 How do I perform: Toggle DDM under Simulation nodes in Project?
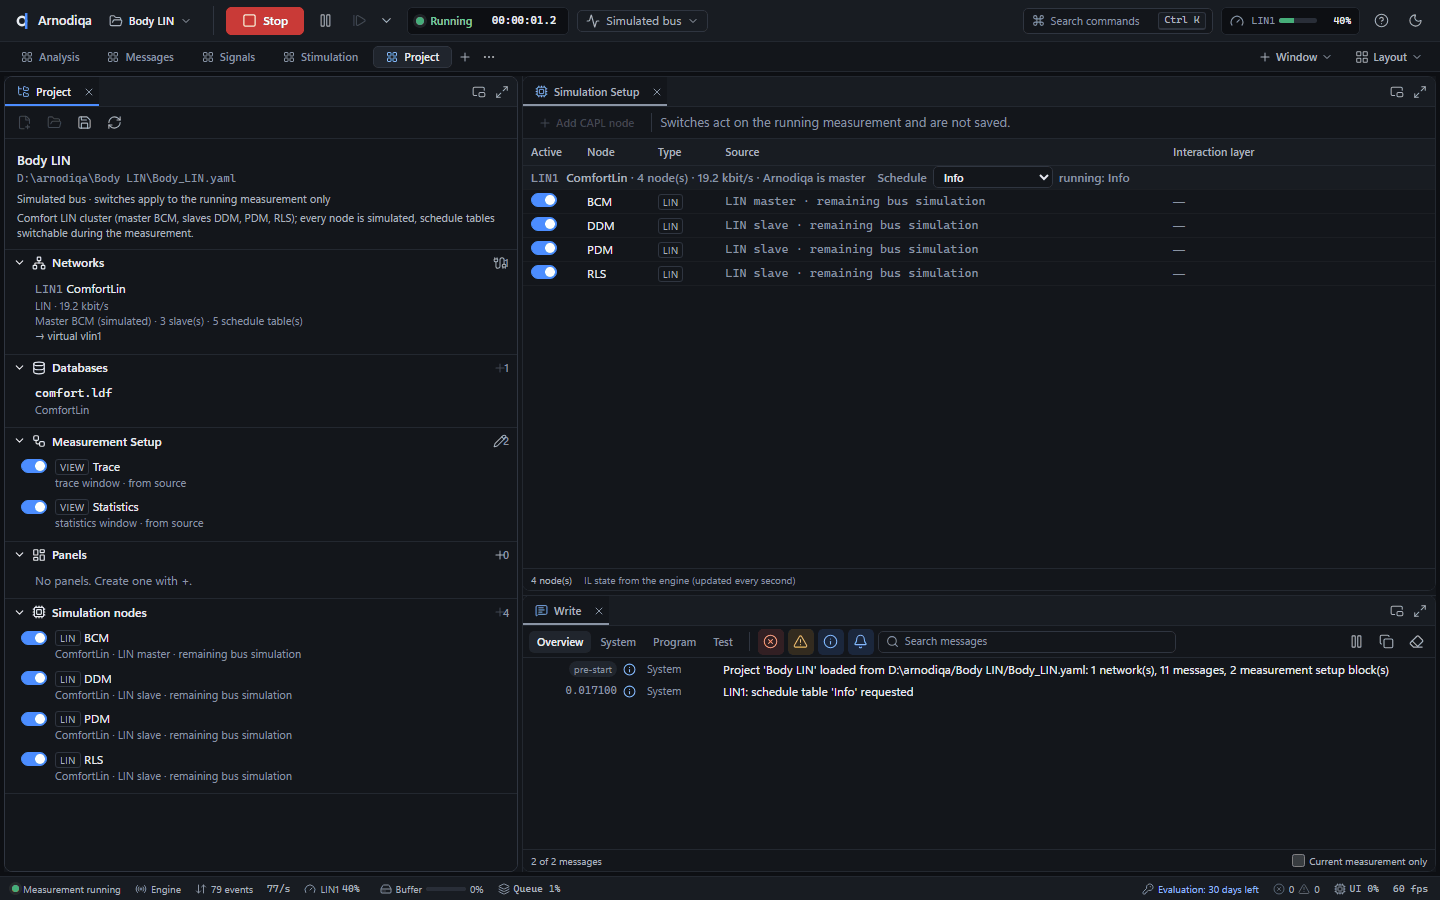[x=34, y=678]
